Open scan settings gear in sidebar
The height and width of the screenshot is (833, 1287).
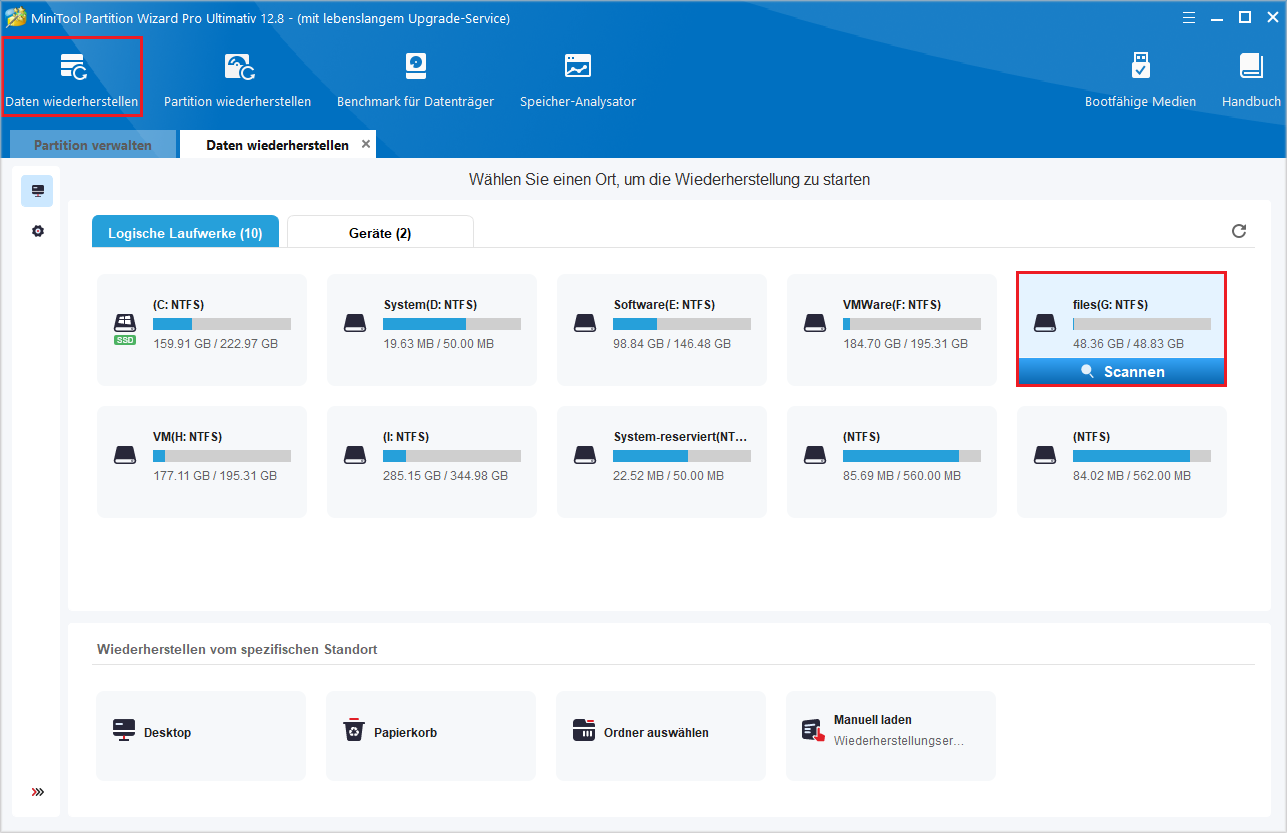click(38, 231)
